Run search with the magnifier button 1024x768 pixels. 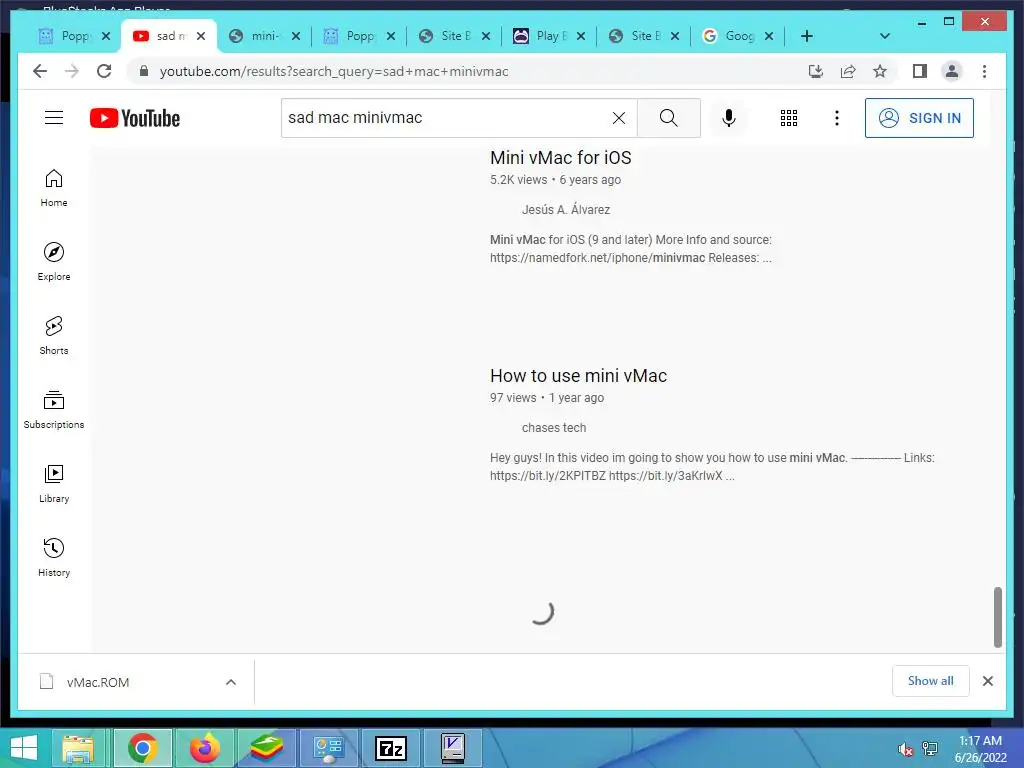tap(669, 118)
